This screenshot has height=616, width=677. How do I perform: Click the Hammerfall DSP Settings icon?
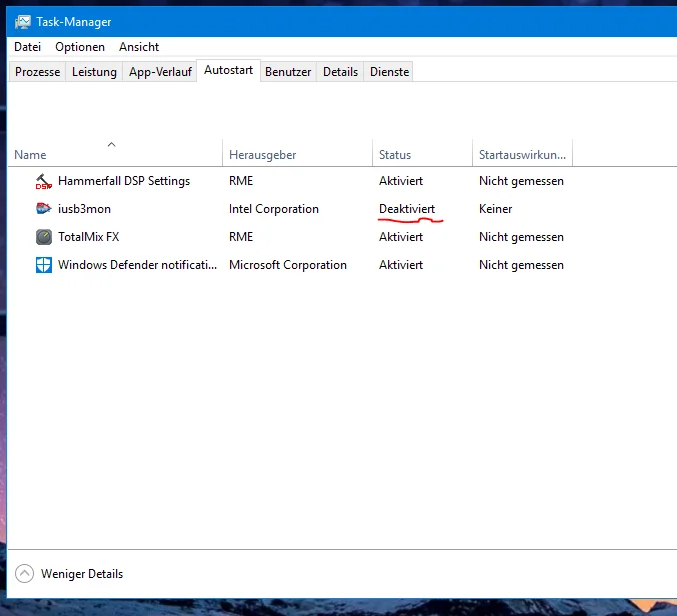pyautogui.click(x=44, y=181)
